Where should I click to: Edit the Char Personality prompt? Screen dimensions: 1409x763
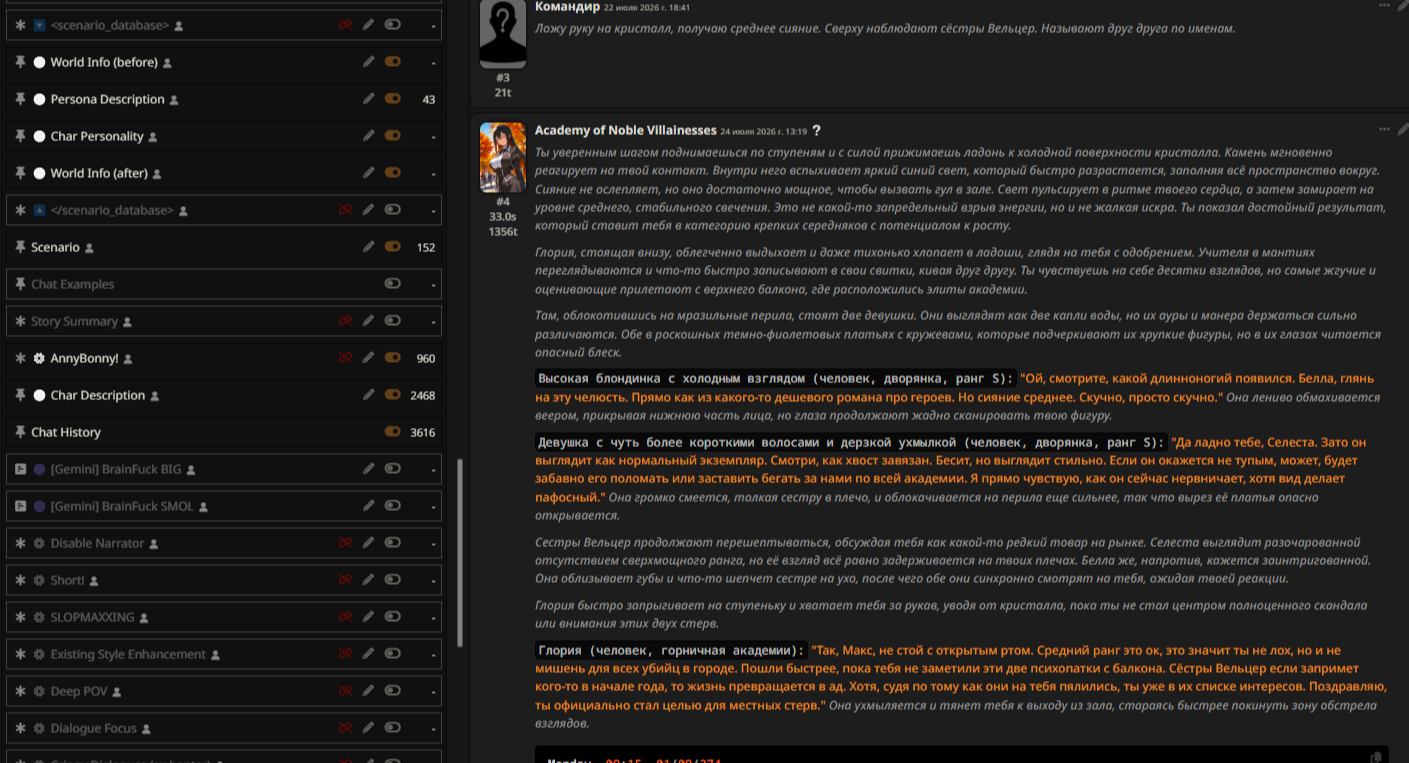click(x=369, y=136)
